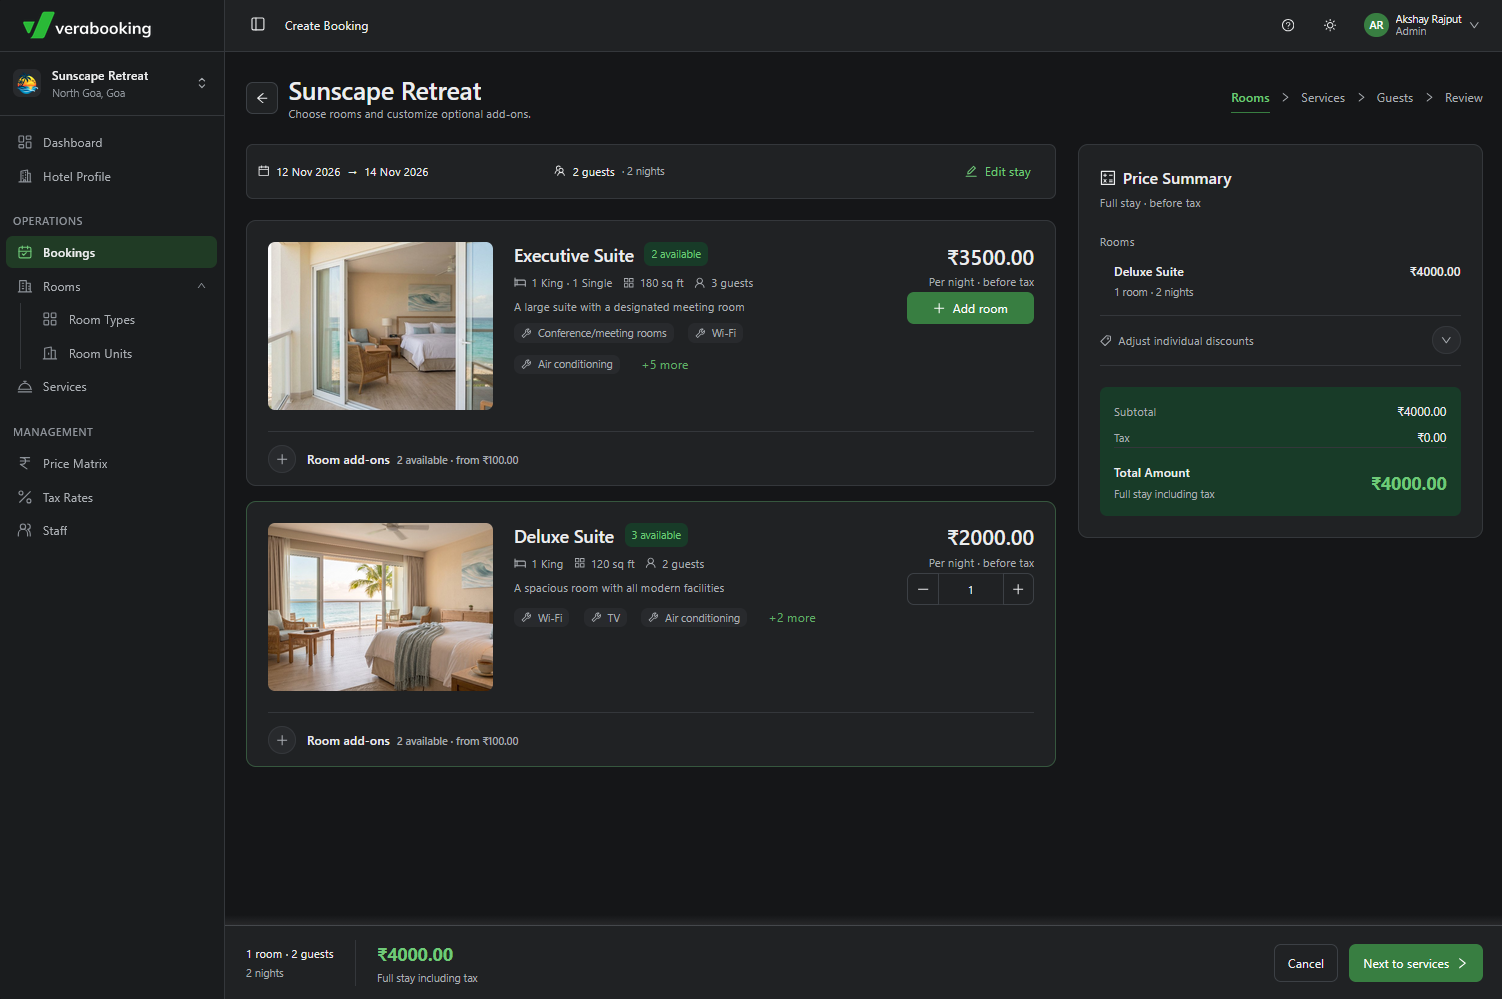Select the Rooms step tab

[x=1250, y=98]
